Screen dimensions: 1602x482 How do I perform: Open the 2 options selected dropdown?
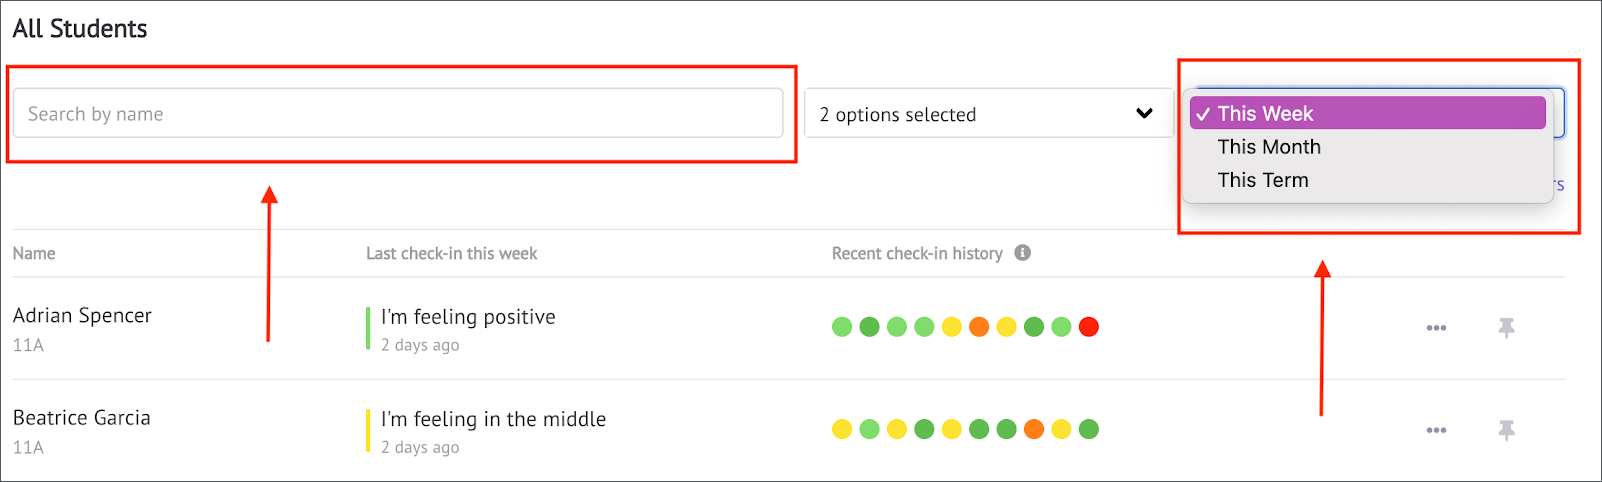988,113
